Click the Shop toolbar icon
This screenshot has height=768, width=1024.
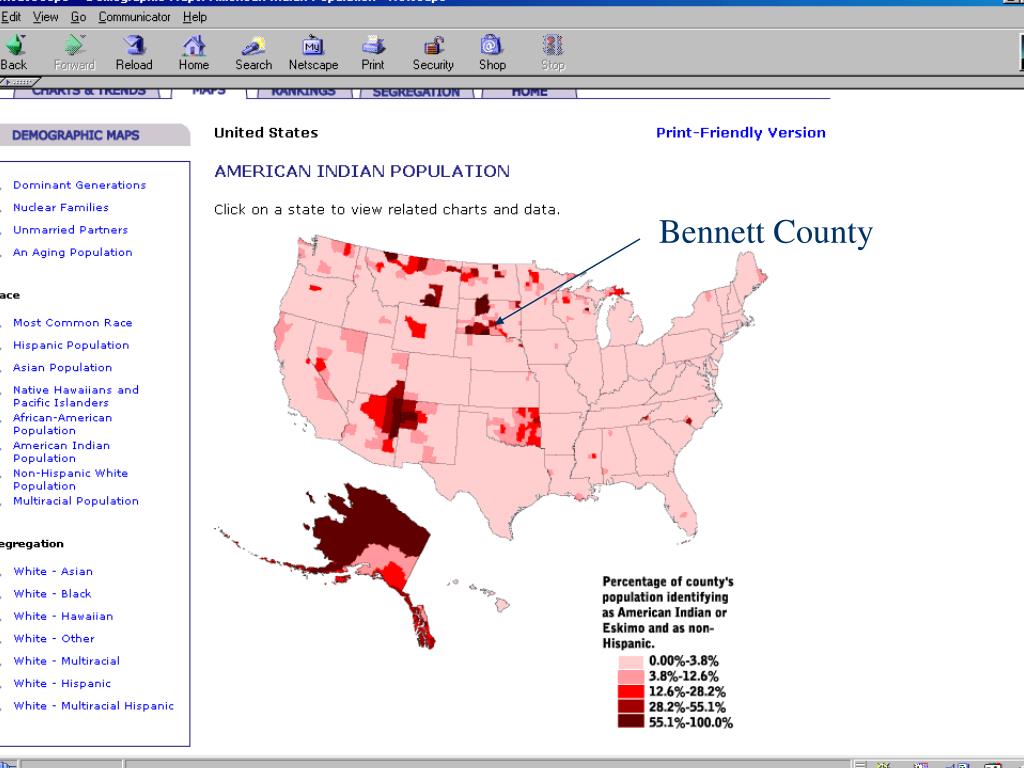click(492, 45)
